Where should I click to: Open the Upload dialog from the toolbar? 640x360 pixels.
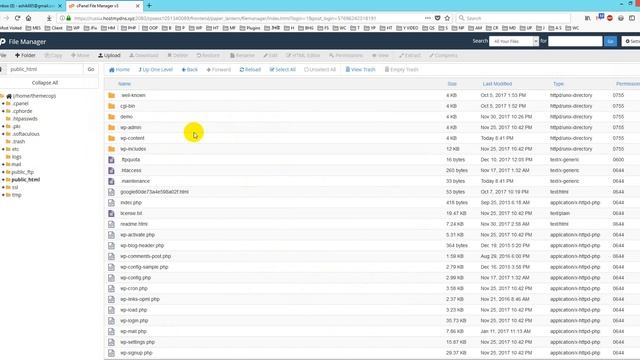click(x=109, y=55)
